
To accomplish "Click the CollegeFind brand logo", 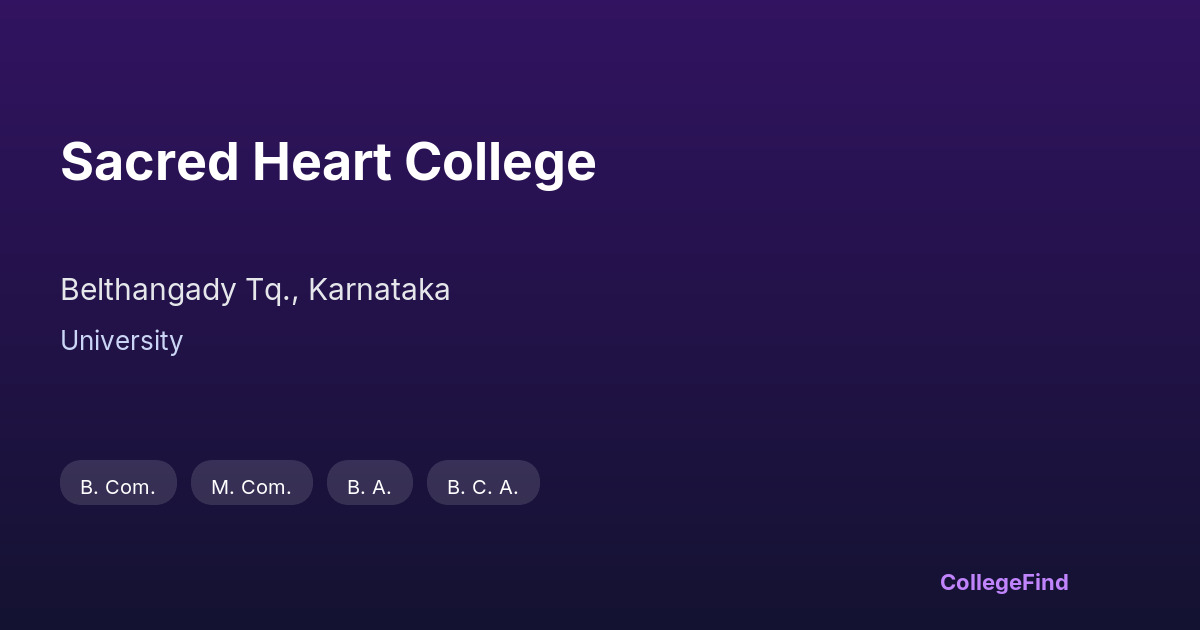I will pyautogui.click(x=1003, y=582).
